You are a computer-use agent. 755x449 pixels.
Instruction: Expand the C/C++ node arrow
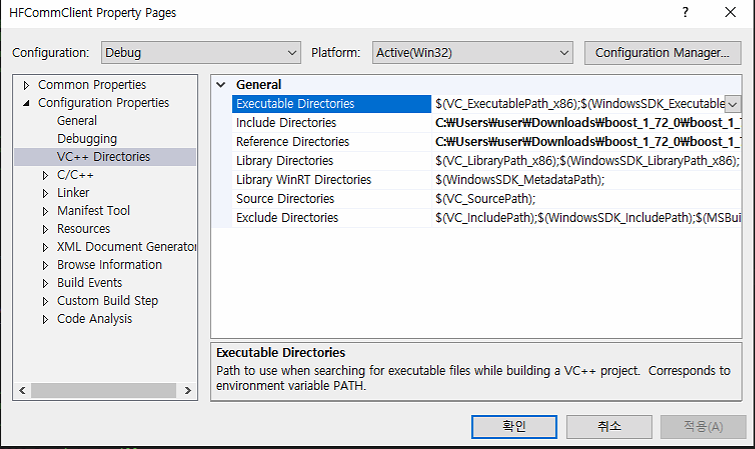tap(45, 175)
